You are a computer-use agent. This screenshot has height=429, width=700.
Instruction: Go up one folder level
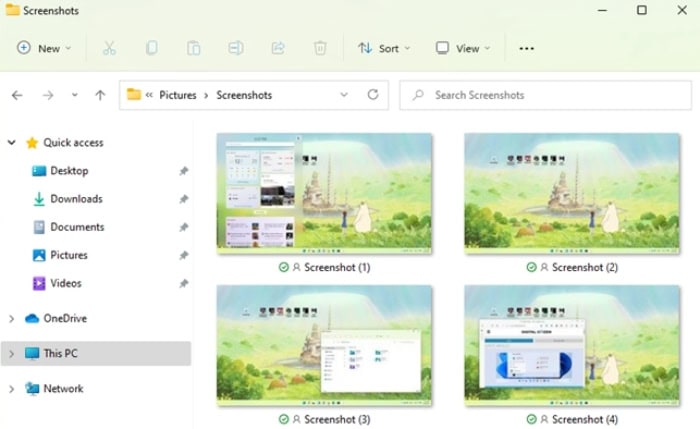coord(100,95)
